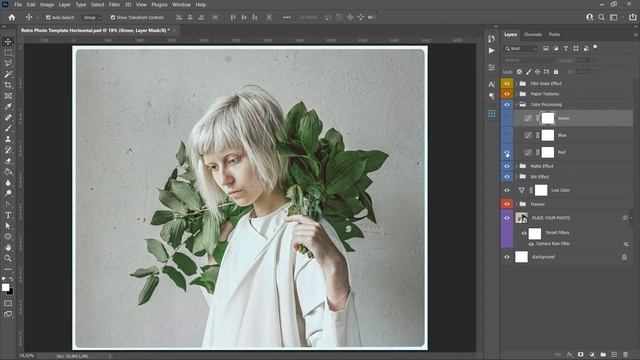This screenshot has width=640, height=360.
Task: Click the create new group folder icon
Action: 603,354
